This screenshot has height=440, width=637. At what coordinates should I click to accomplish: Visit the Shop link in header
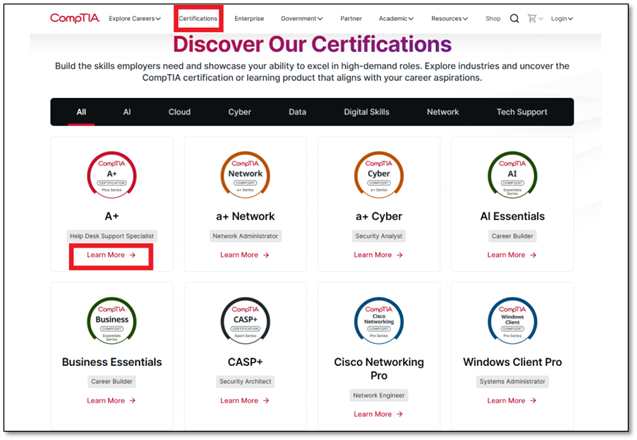point(493,19)
